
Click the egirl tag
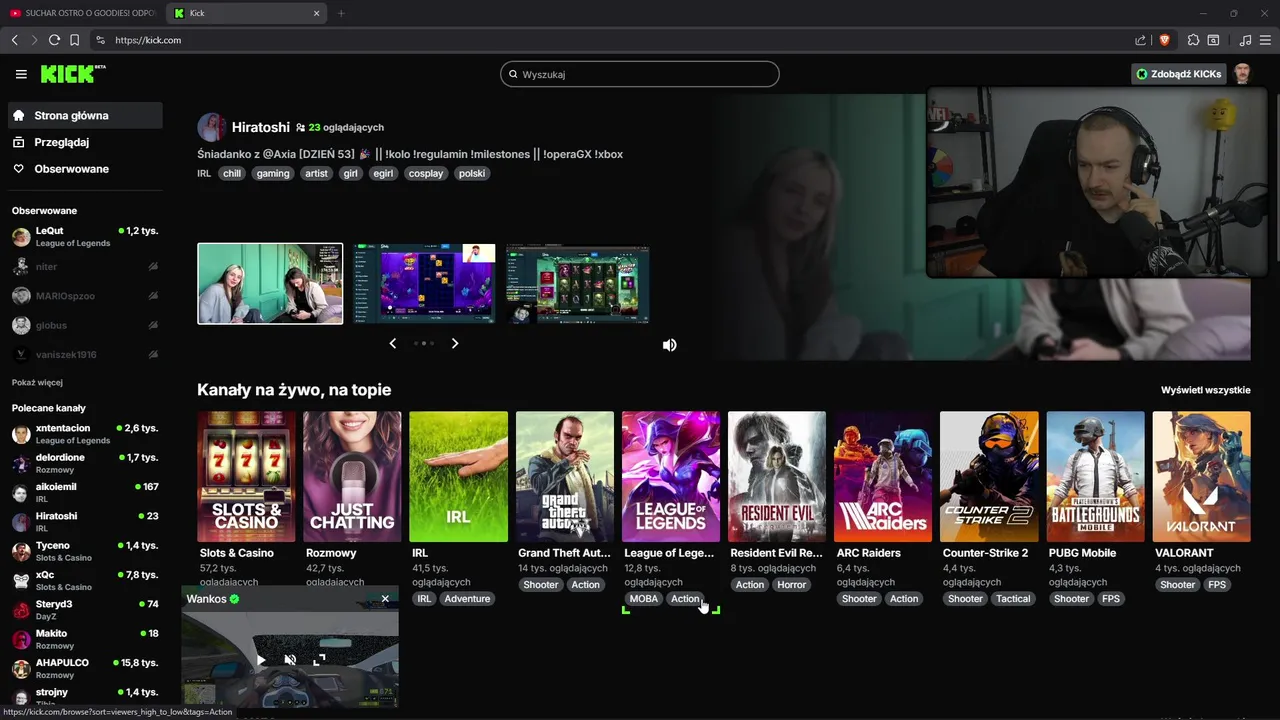pos(382,173)
